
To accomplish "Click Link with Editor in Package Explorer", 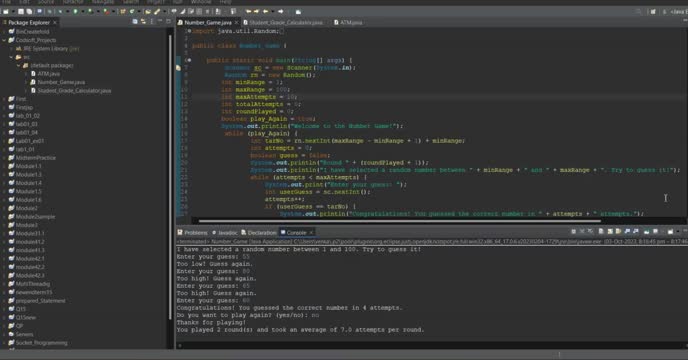I will tap(143, 22).
